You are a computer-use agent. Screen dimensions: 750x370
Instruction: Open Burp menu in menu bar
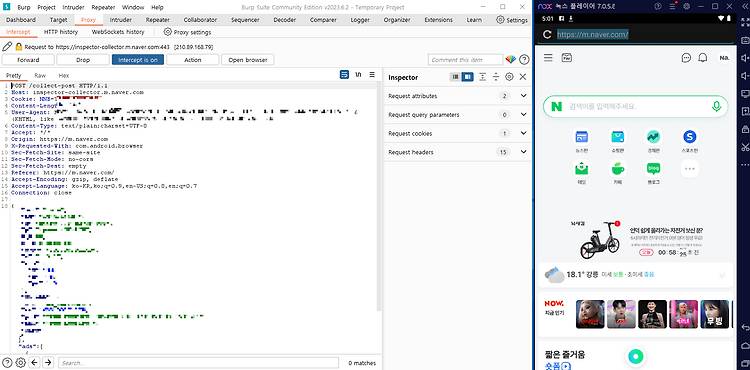click(x=23, y=7)
